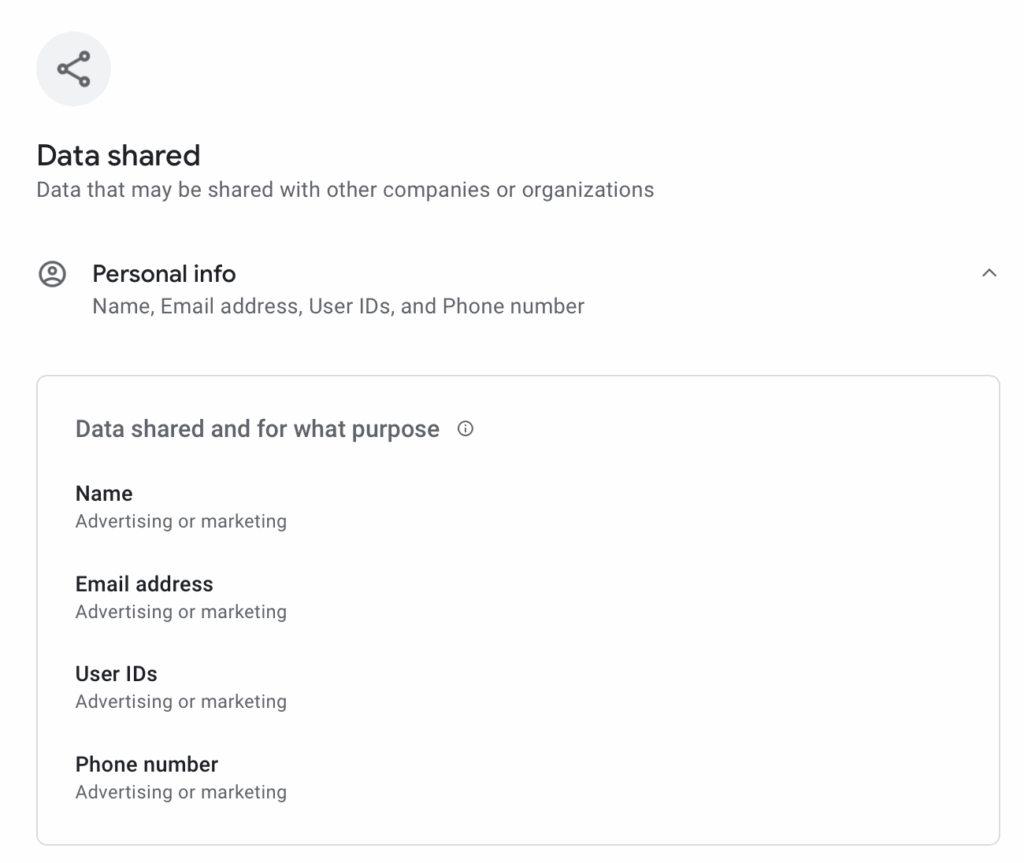
Task: Click the purpose text under Email address
Action: click(x=181, y=611)
